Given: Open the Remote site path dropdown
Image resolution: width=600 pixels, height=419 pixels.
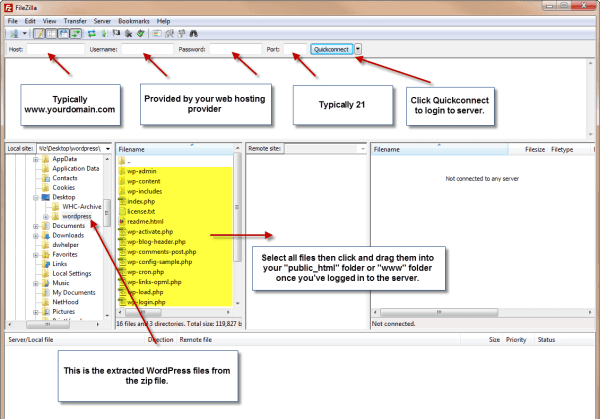Looking at the screenshot, I should (x=363, y=148).
